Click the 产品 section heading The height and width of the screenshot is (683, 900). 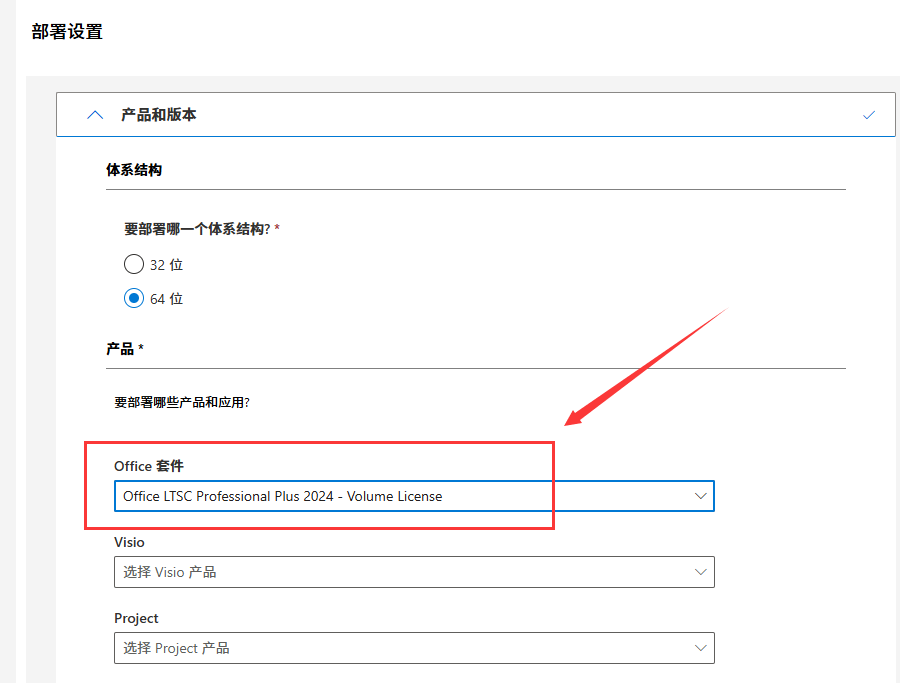click(x=120, y=349)
